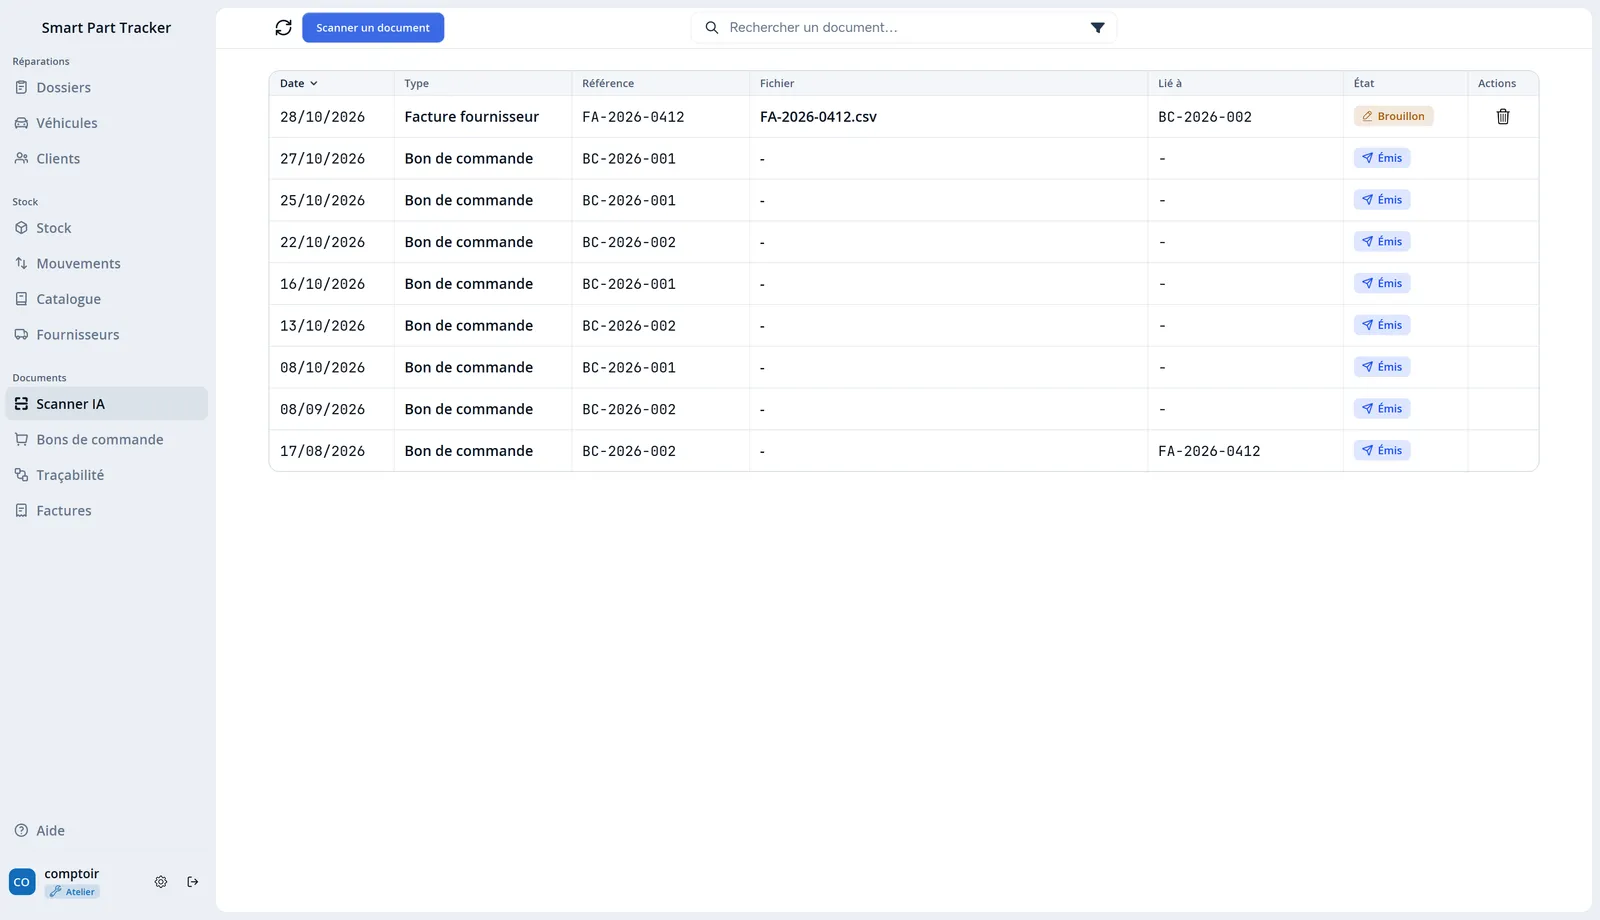The image size is (1600, 920).
Task: Click the Clients people icon
Action: pyautogui.click(x=21, y=159)
